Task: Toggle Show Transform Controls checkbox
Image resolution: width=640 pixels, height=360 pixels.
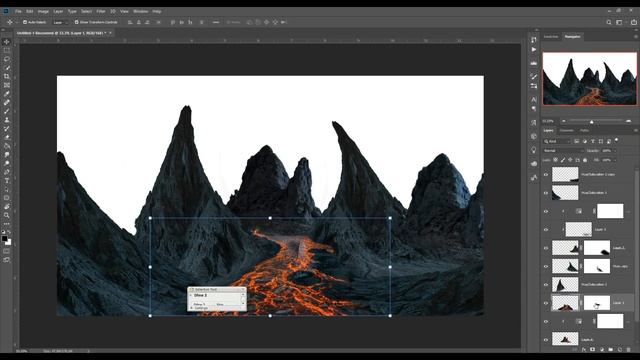Action: click(x=76, y=22)
